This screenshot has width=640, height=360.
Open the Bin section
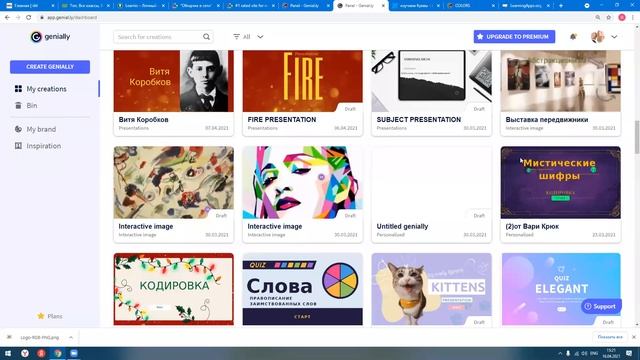point(31,106)
